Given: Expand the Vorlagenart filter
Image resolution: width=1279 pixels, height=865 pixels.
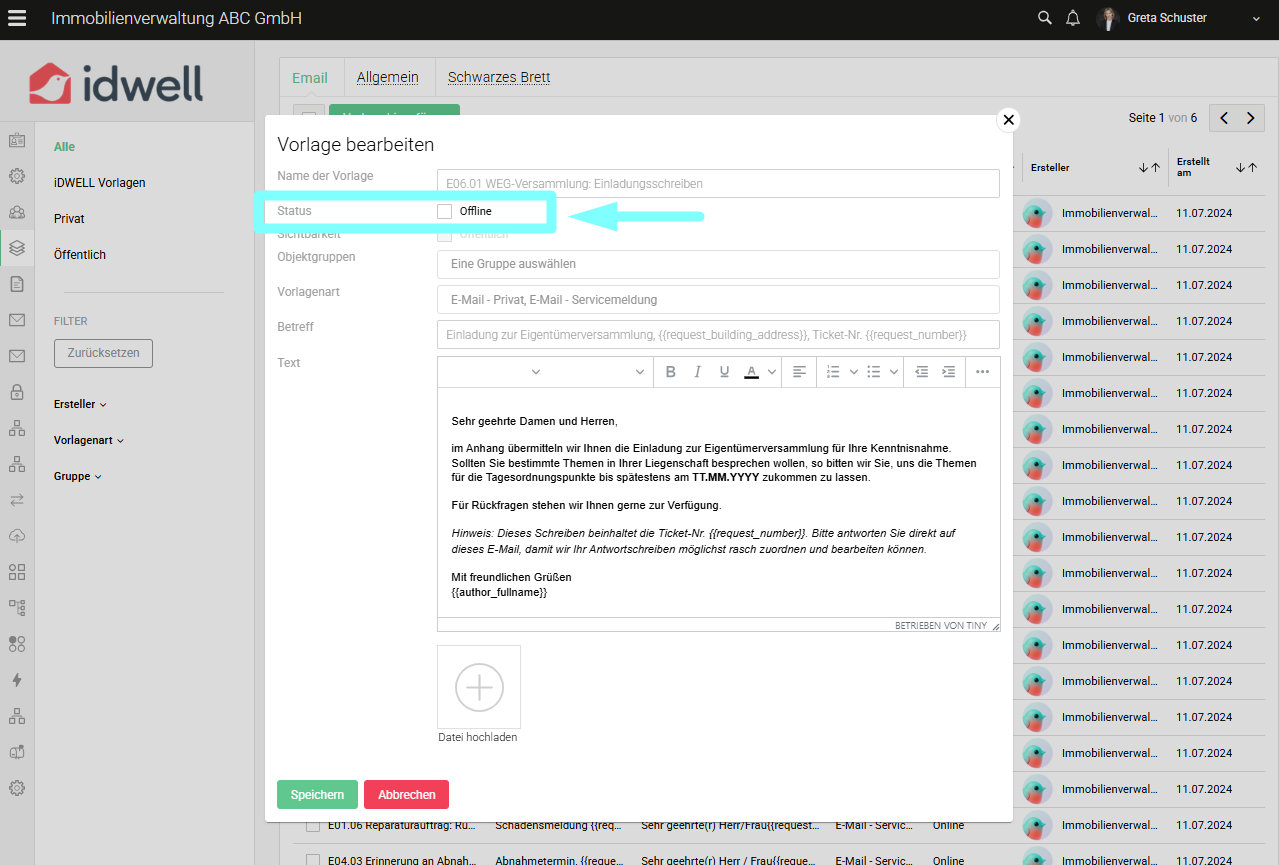Looking at the screenshot, I should [89, 441].
